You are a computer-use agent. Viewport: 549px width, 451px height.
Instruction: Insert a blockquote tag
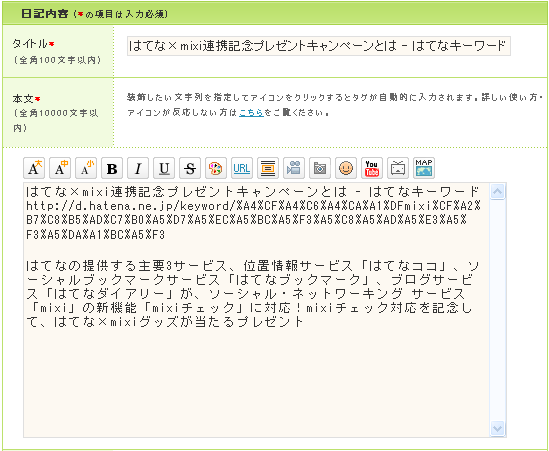268,168
